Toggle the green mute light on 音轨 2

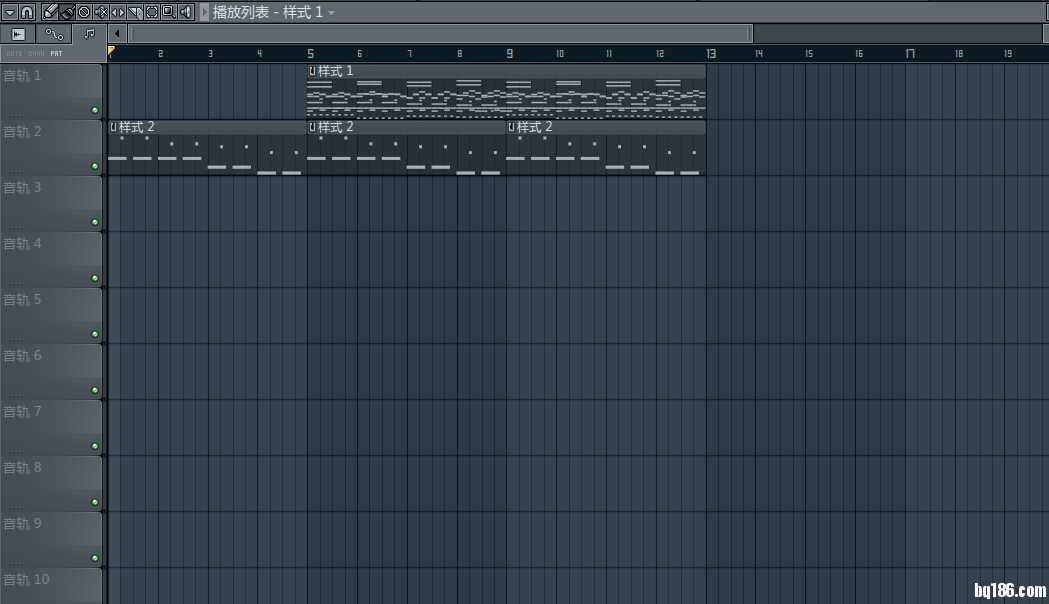click(95, 166)
